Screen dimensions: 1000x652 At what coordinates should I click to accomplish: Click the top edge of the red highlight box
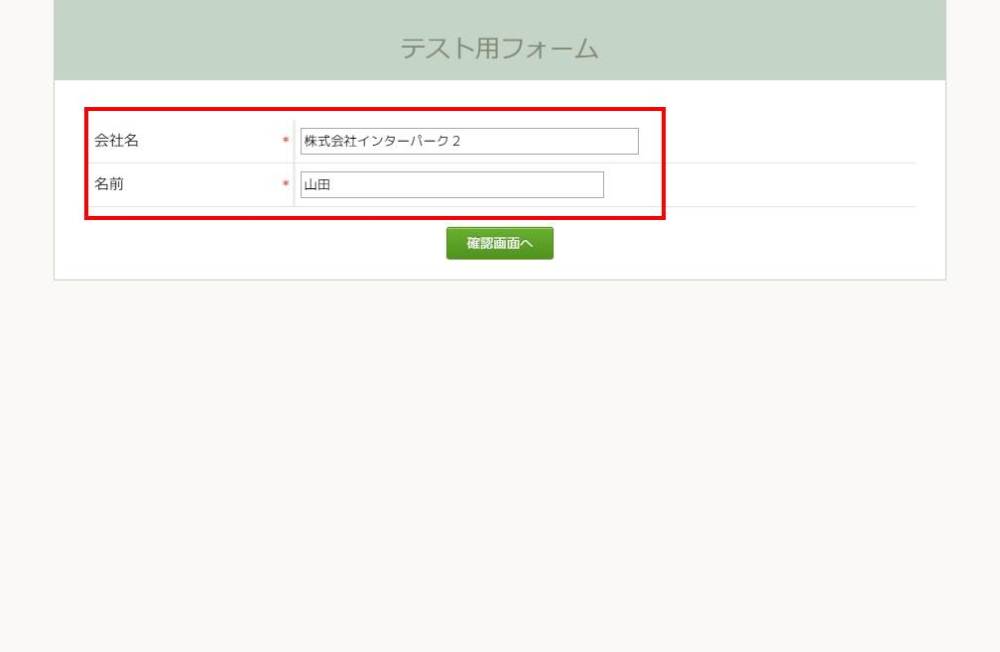click(375, 109)
